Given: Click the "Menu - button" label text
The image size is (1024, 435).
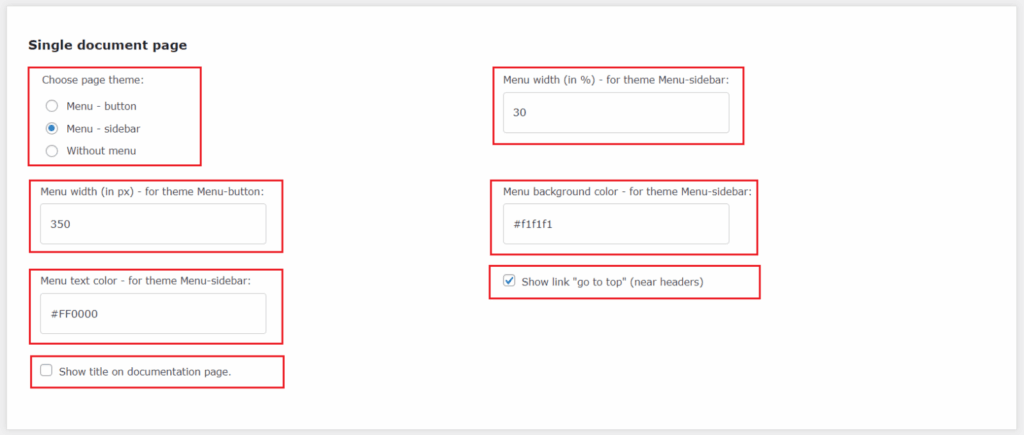Looking at the screenshot, I should 101,106.
